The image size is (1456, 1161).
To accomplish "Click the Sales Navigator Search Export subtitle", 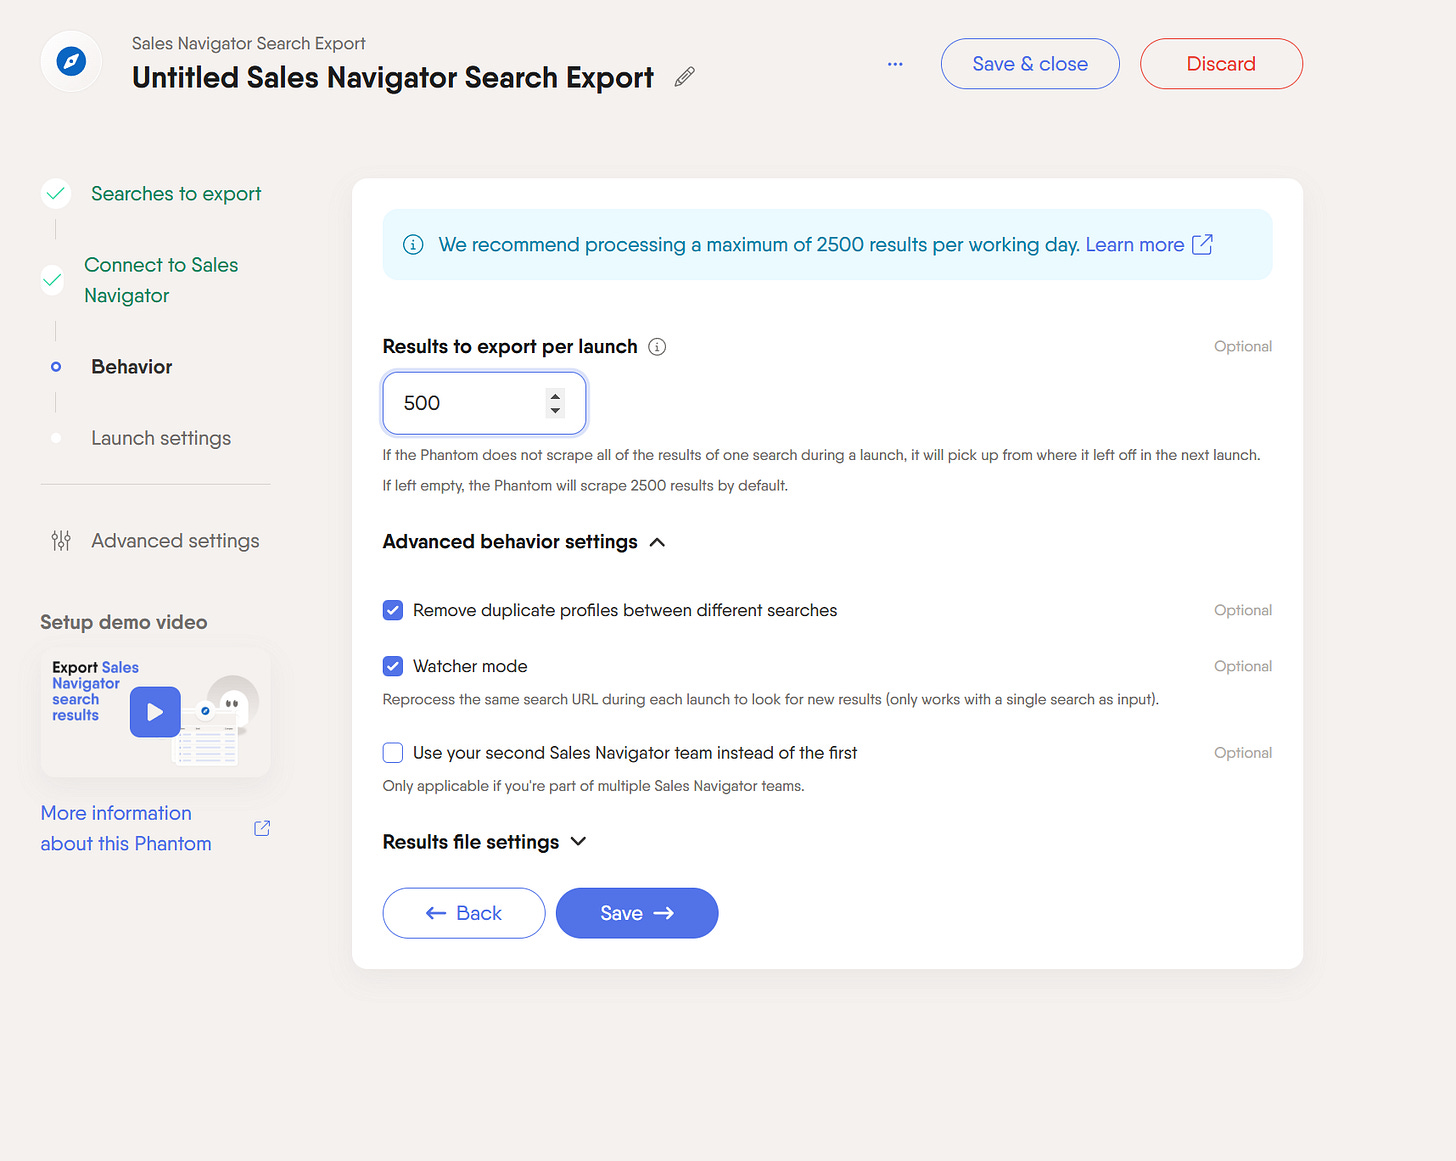I will pos(249,44).
